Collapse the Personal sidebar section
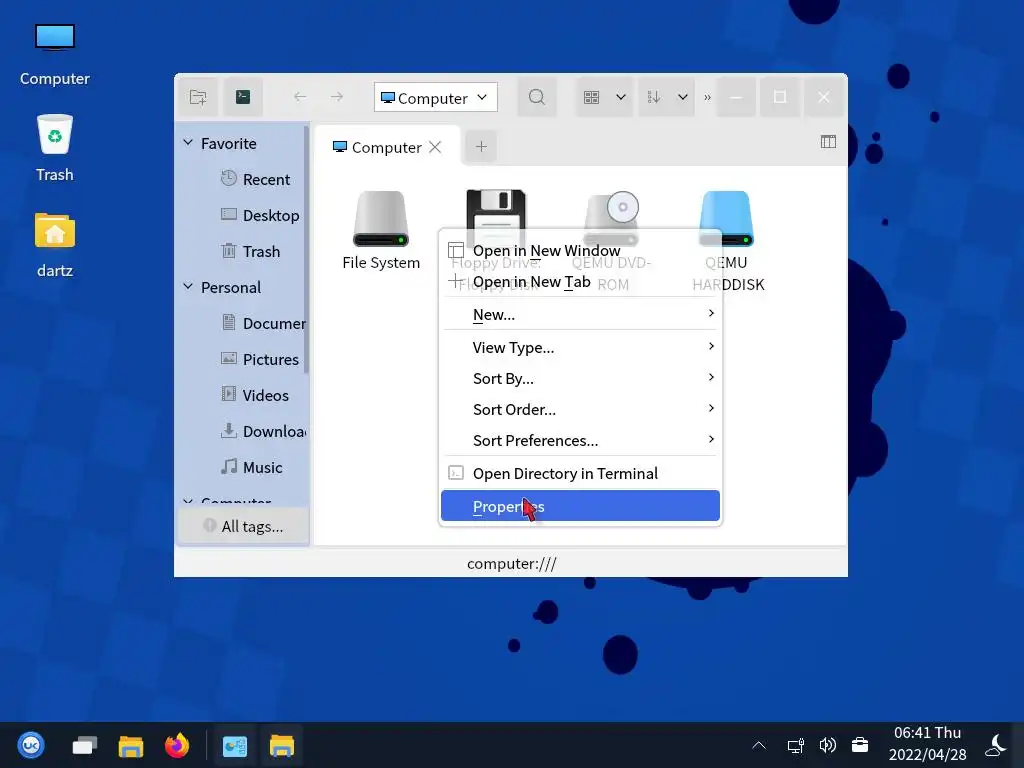 (188, 287)
